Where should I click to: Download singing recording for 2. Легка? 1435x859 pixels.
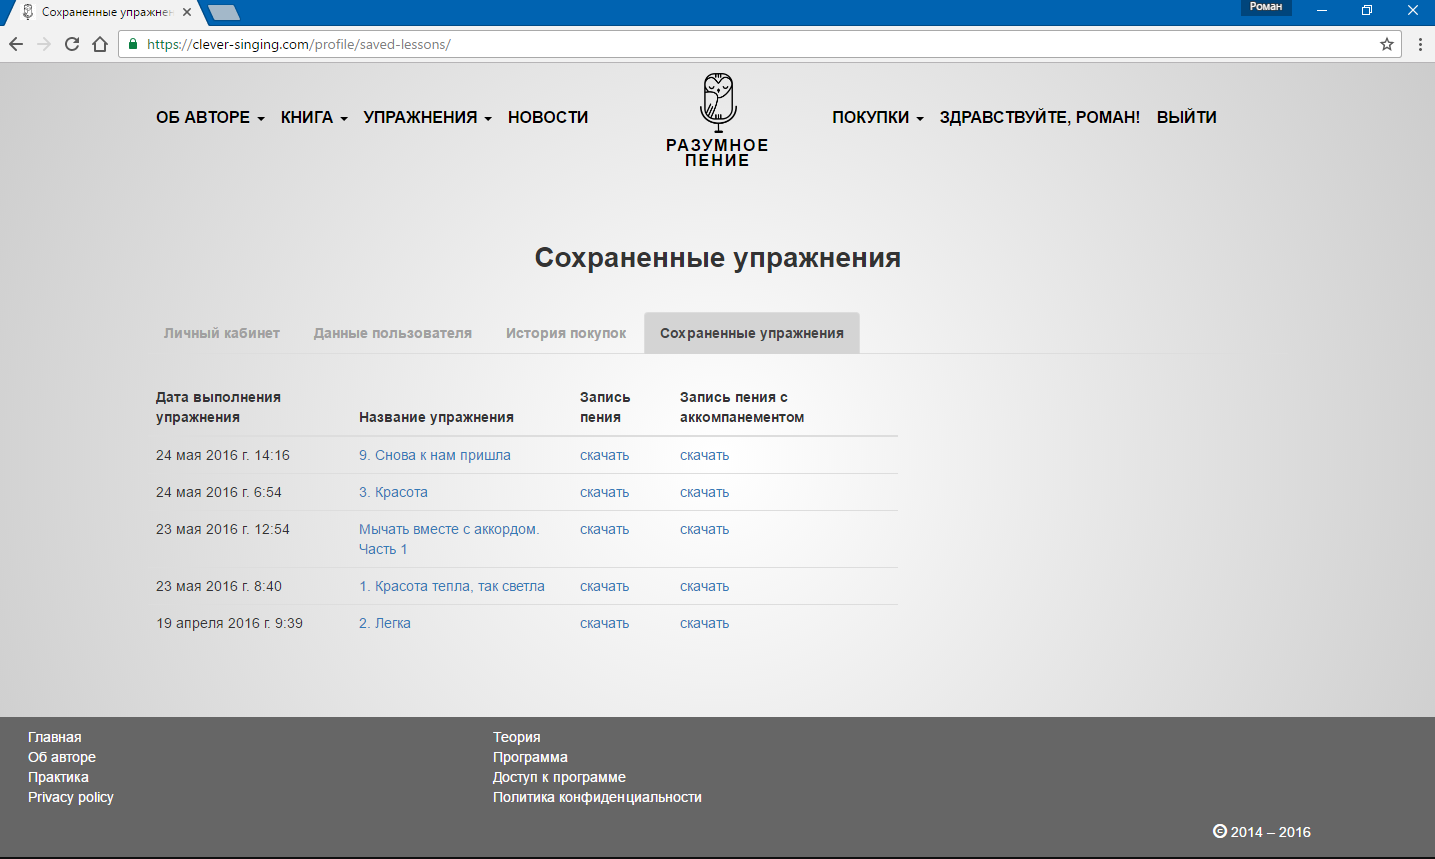click(605, 623)
